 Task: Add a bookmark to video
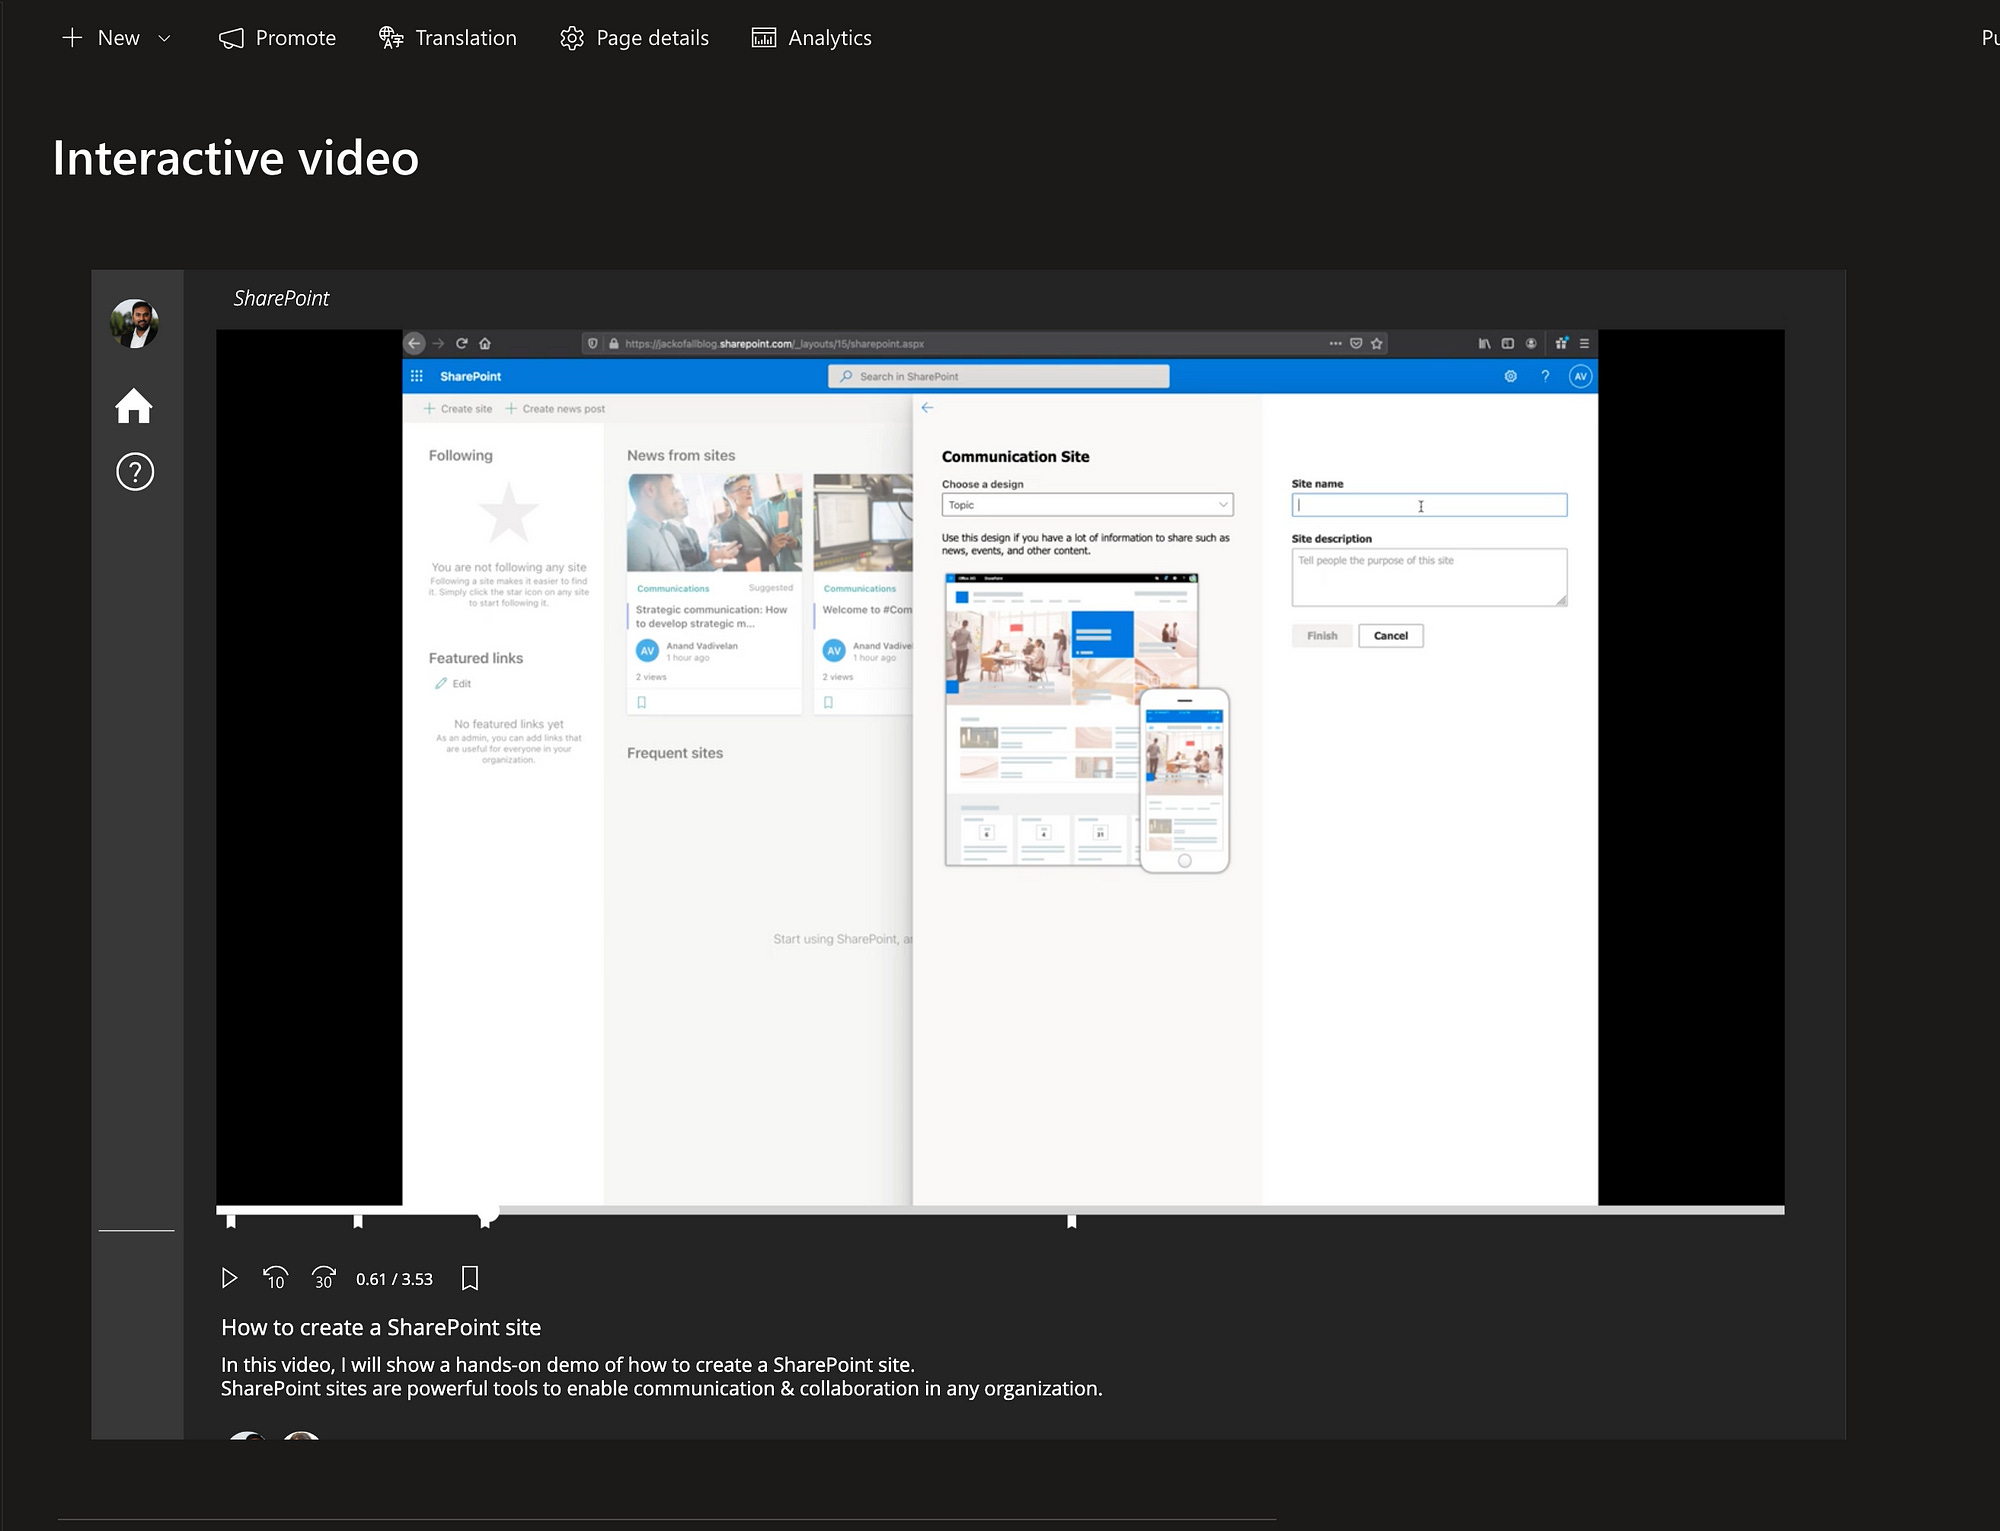tap(470, 1278)
